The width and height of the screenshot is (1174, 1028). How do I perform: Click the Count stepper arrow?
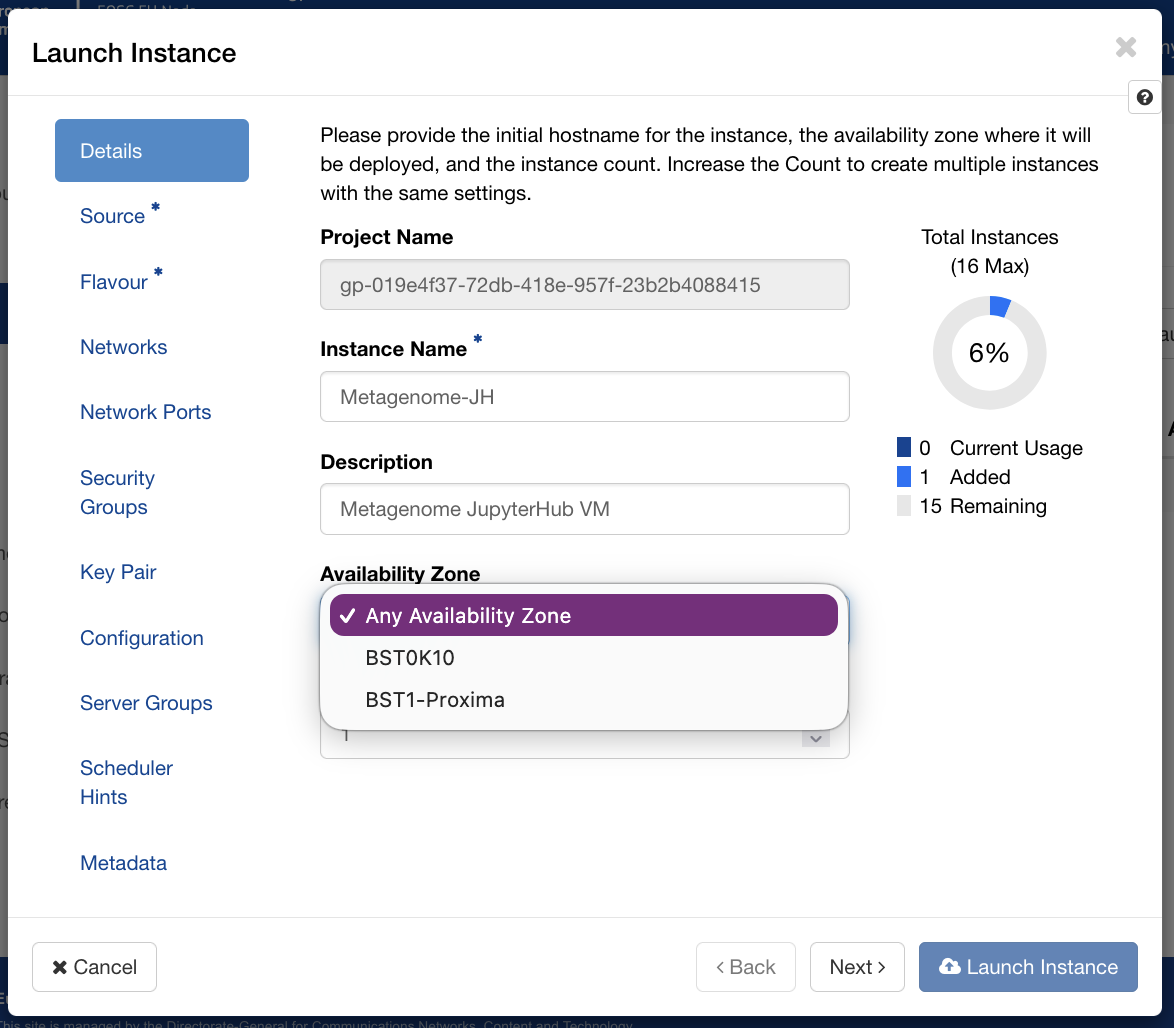point(816,739)
